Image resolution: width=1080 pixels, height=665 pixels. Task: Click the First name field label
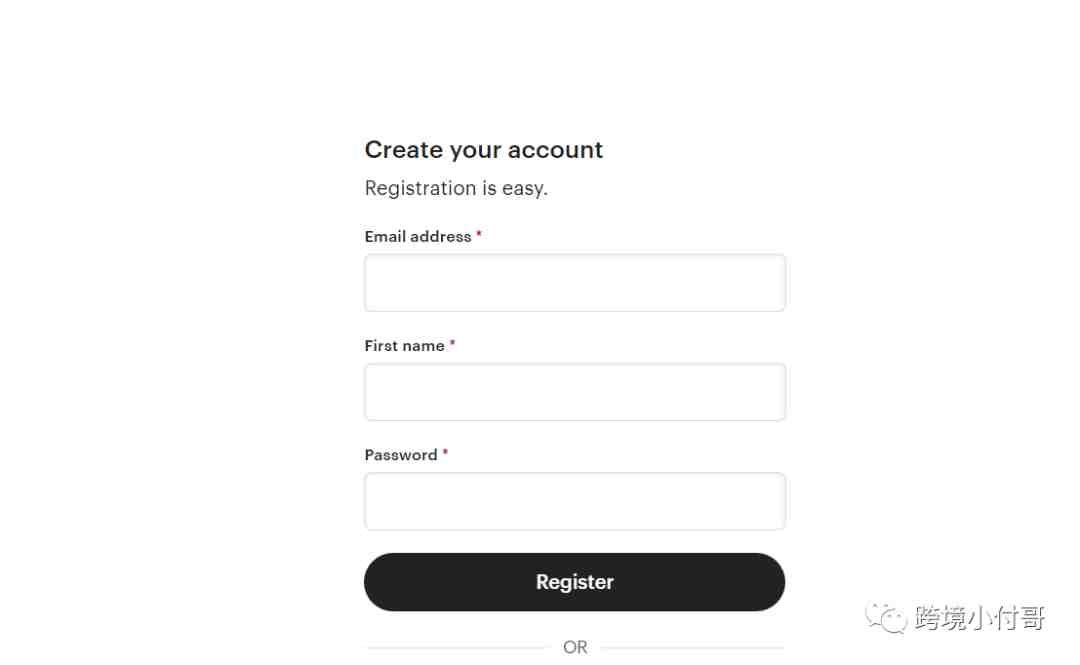pyautogui.click(x=404, y=346)
